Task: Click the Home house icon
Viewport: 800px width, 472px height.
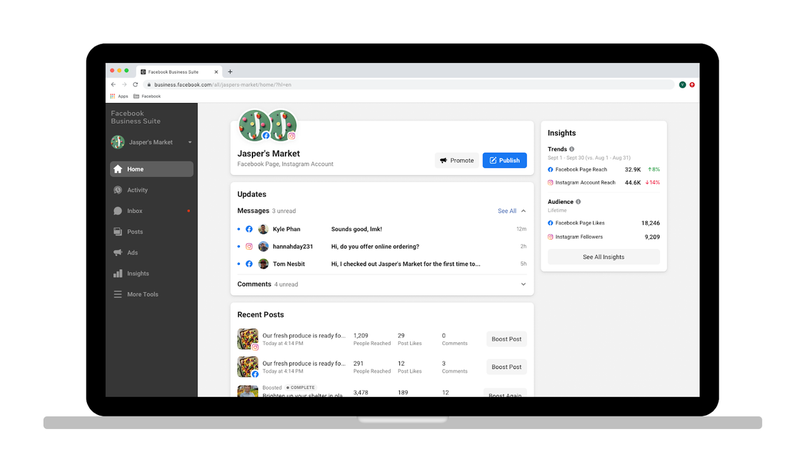Action: coord(118,169)
